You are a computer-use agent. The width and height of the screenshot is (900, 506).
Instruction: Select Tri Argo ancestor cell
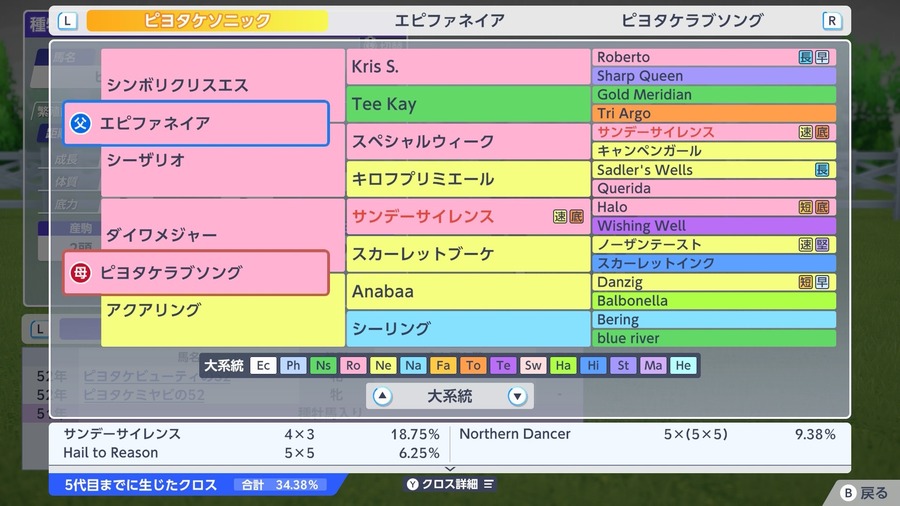tap(713, 113)
